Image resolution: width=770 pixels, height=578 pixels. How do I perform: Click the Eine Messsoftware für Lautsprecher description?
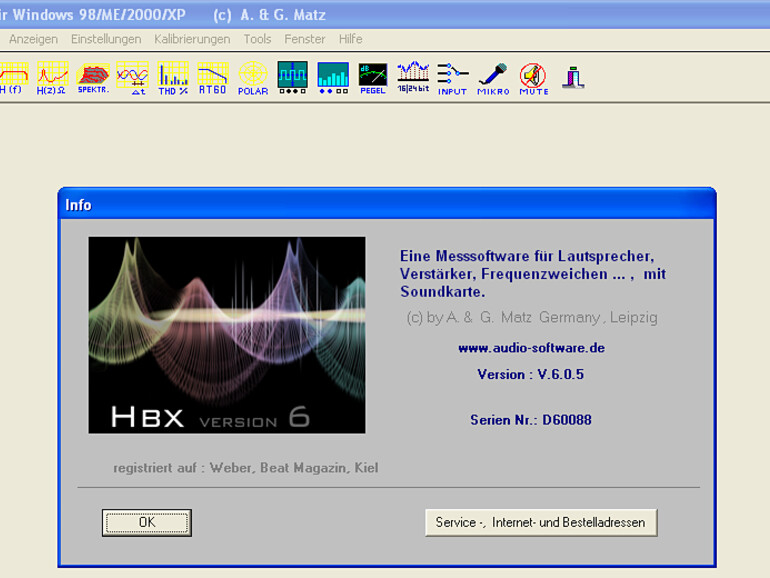tap(533, 274)
